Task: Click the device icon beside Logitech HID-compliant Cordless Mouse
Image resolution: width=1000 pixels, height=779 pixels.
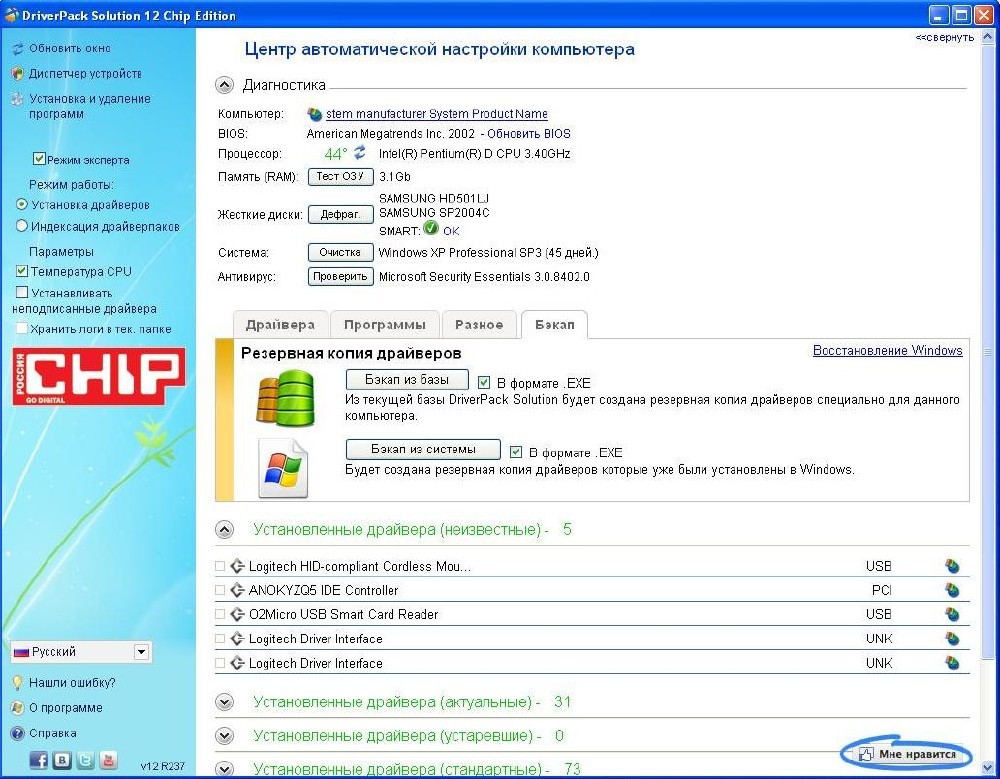Action: click(237, 566)
